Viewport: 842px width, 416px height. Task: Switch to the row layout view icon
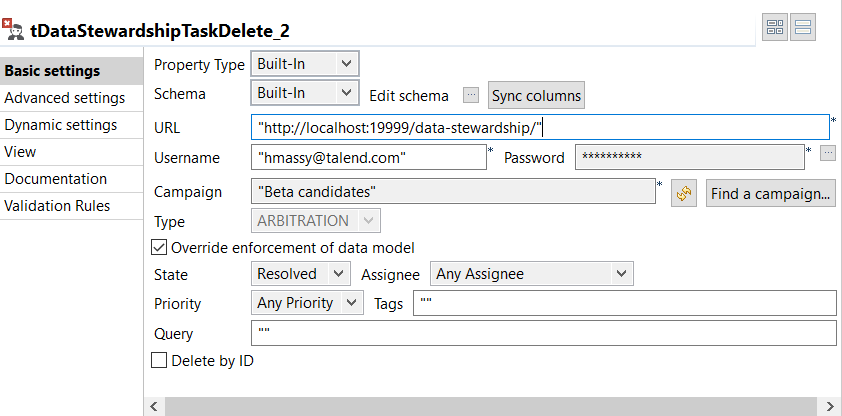(803, 28)
